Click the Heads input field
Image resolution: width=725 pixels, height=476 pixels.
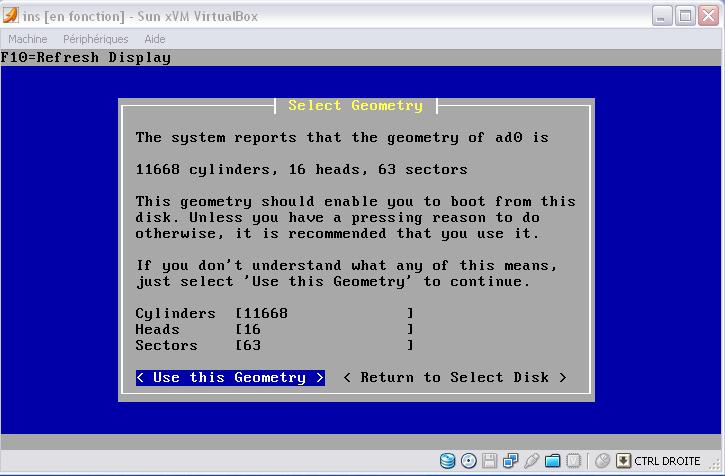pos(324,330)
